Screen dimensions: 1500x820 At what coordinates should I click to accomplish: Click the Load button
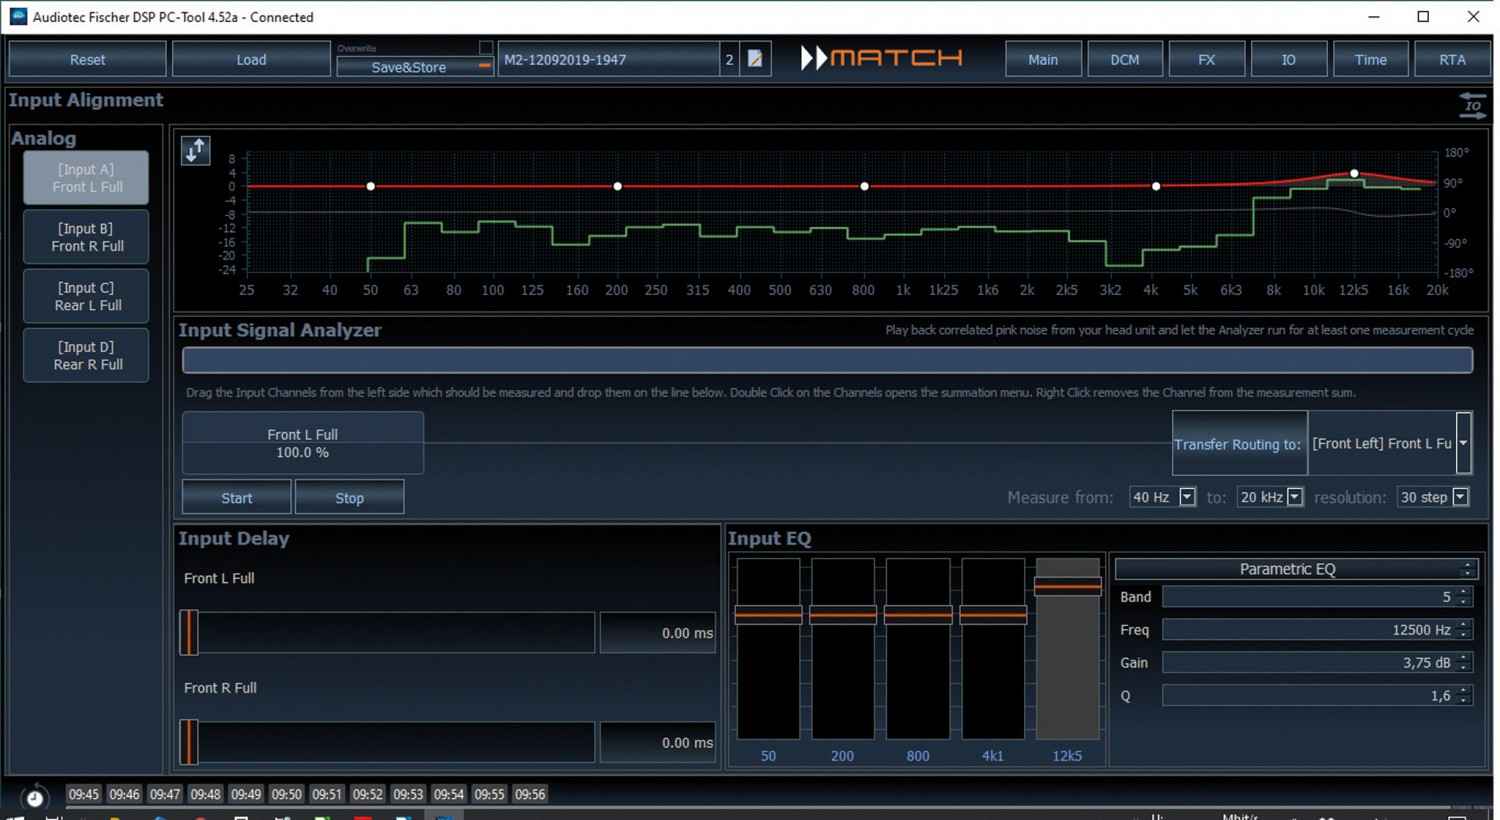[x=251, y=59]
